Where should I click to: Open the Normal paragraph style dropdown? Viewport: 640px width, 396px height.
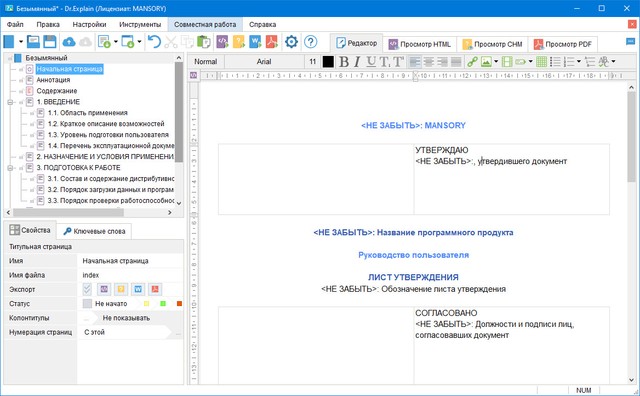206,62
